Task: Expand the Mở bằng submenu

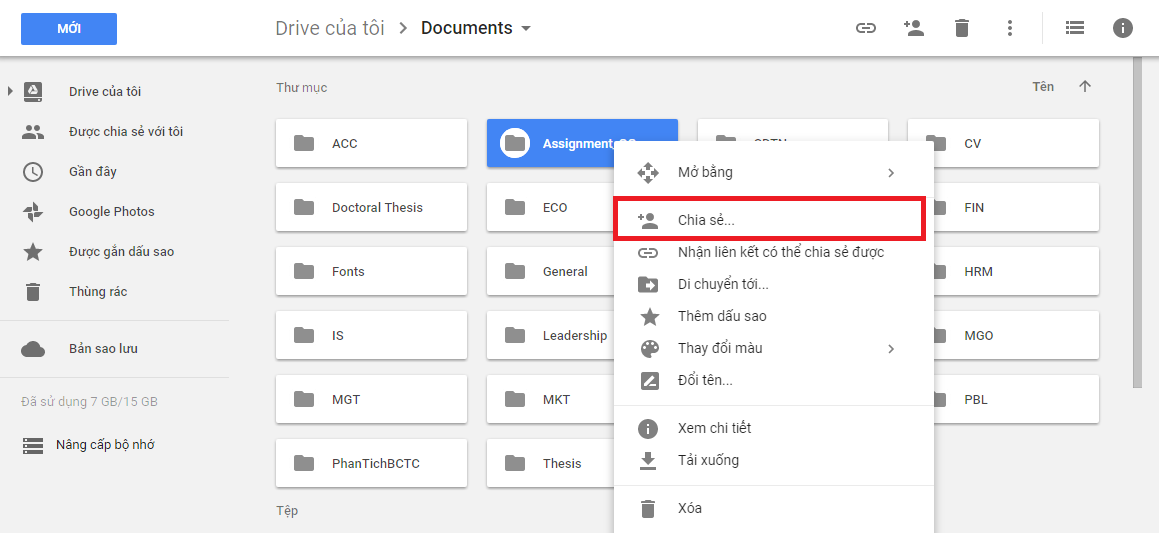Action: pos(890,173)
